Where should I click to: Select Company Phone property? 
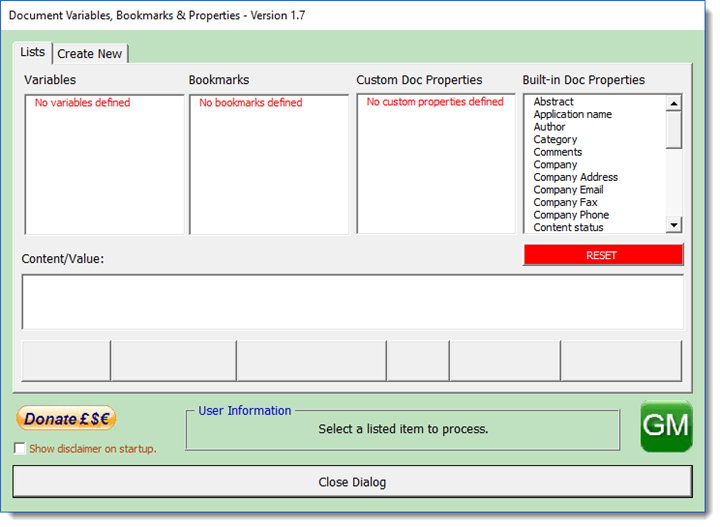pos(571,215)
